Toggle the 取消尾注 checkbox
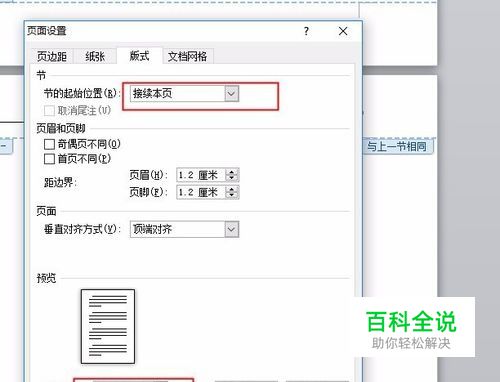Image resolution: width=500 pixels, height=382 pixels. click(49, 110)
